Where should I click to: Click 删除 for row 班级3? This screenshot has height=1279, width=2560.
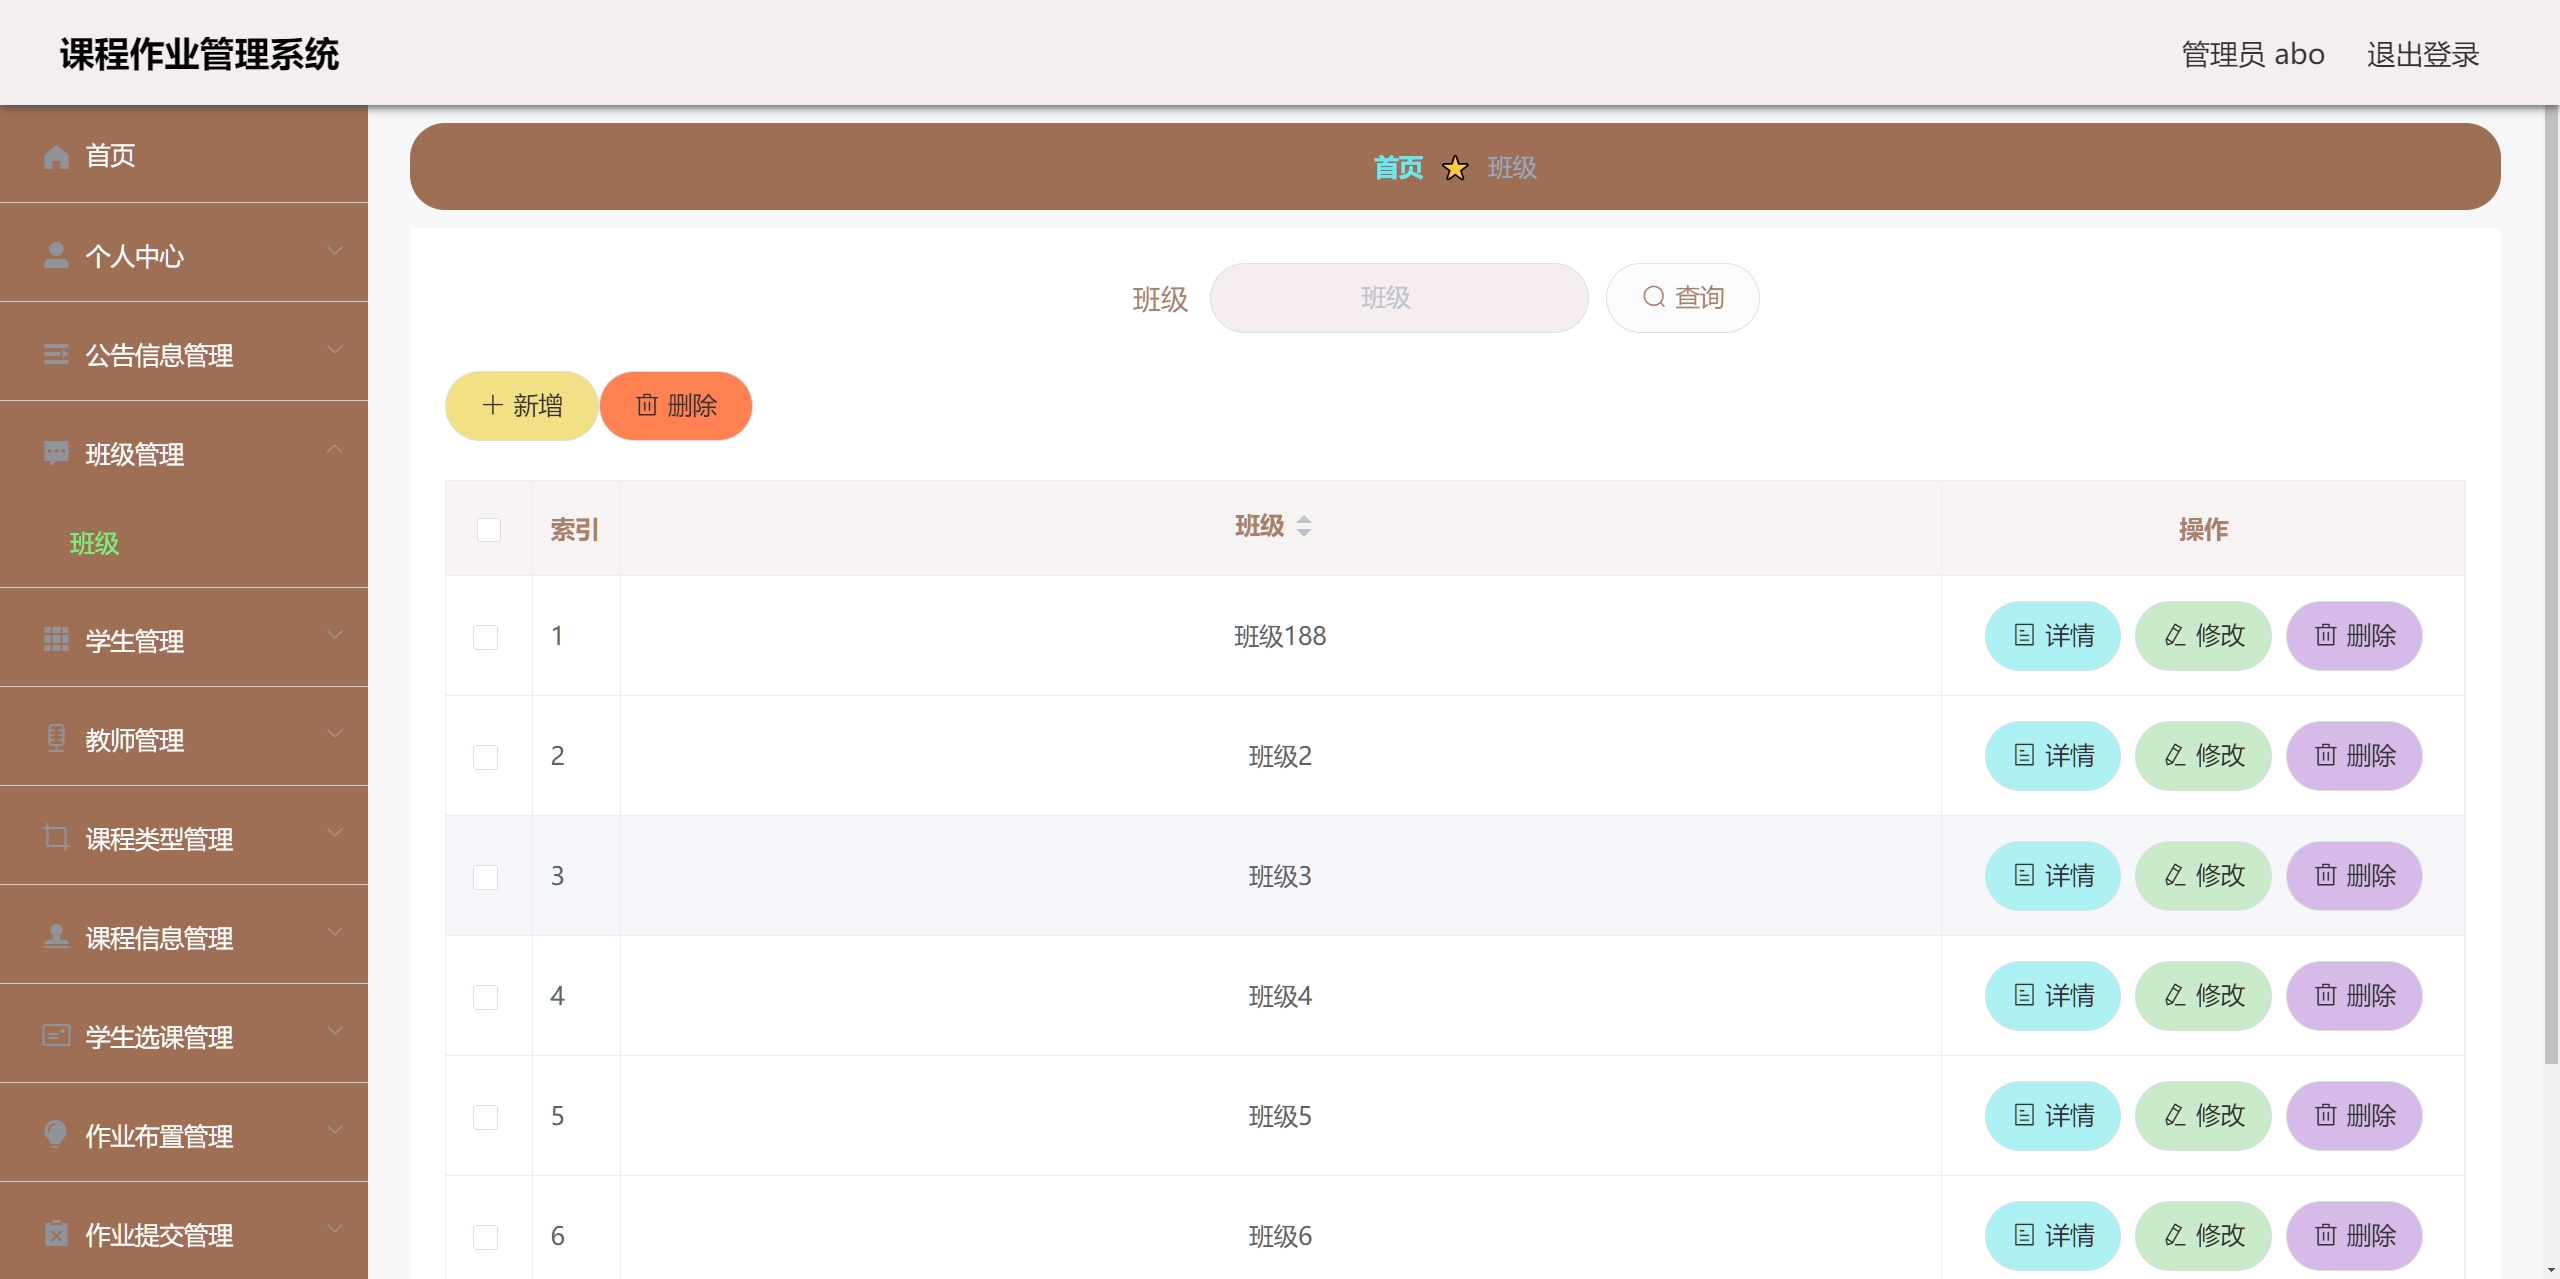[x=2354, y=876]
